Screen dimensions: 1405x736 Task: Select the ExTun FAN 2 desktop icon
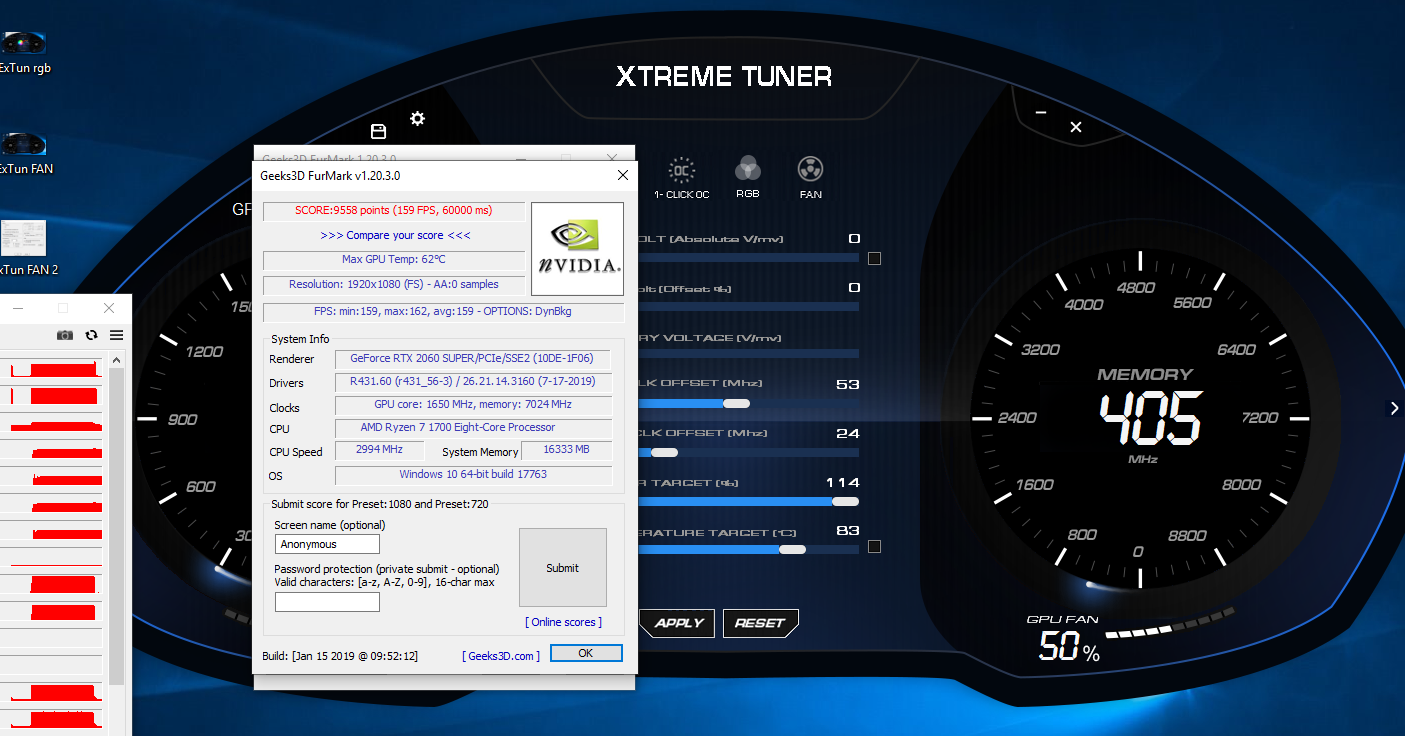click(26, 248)
